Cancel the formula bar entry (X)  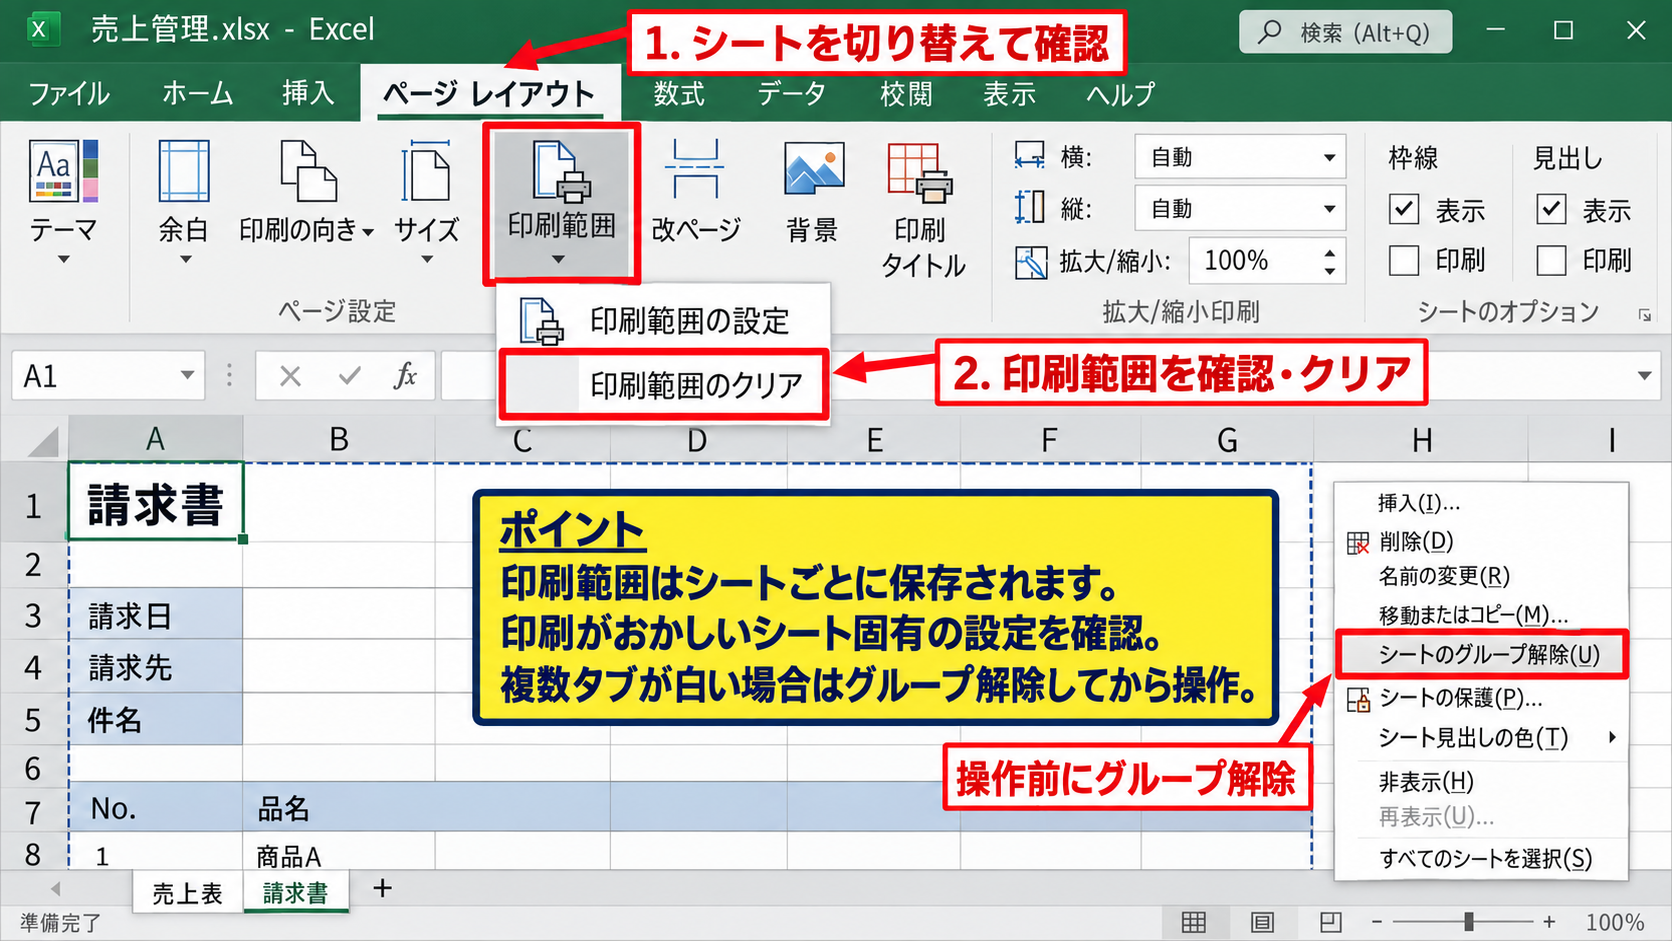point(290,376)
